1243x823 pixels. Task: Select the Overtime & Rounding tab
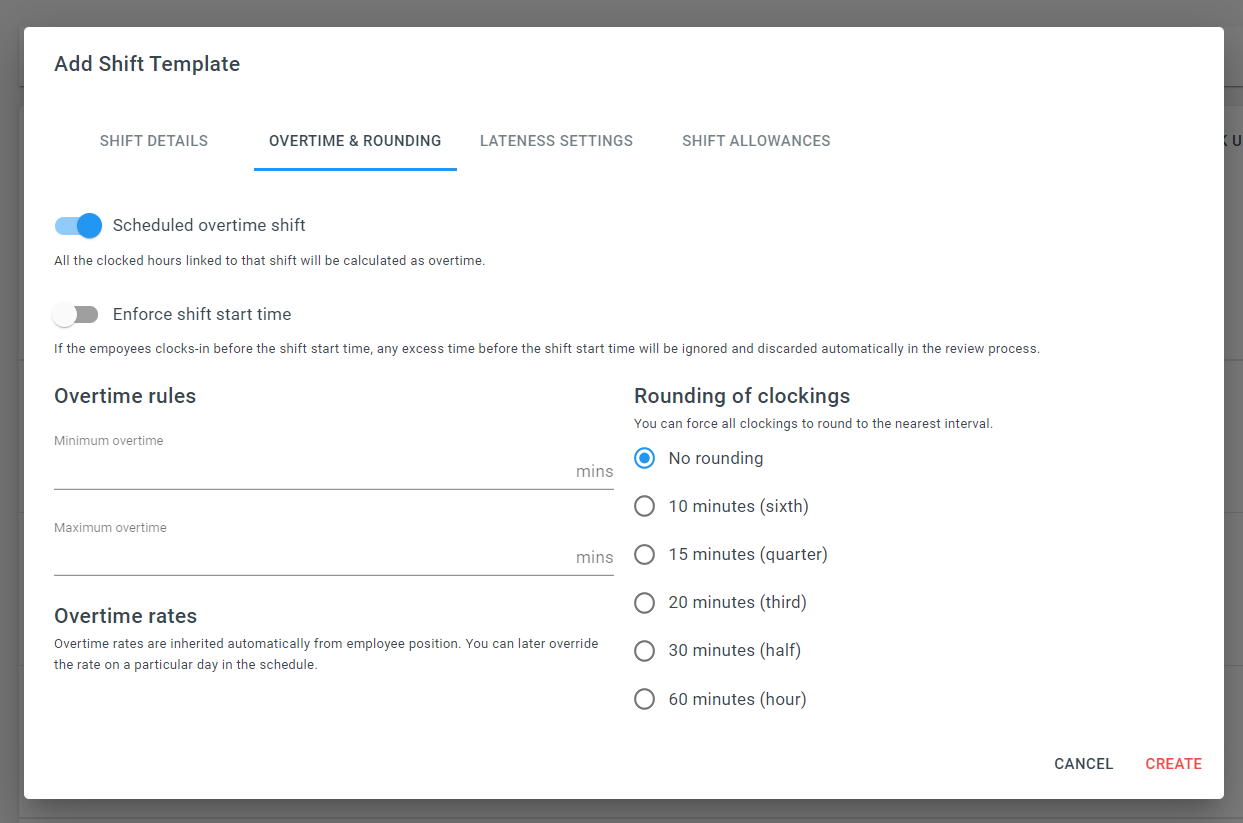(x=355, y=141)
